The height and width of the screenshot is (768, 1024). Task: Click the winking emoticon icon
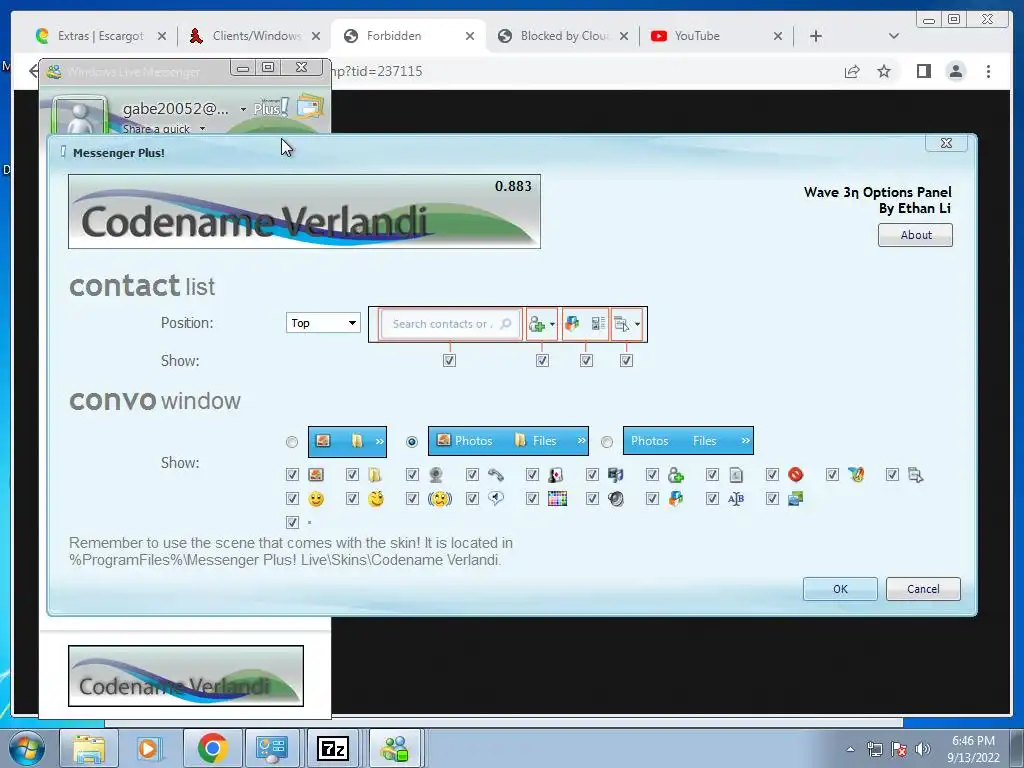tap(376, 499)
